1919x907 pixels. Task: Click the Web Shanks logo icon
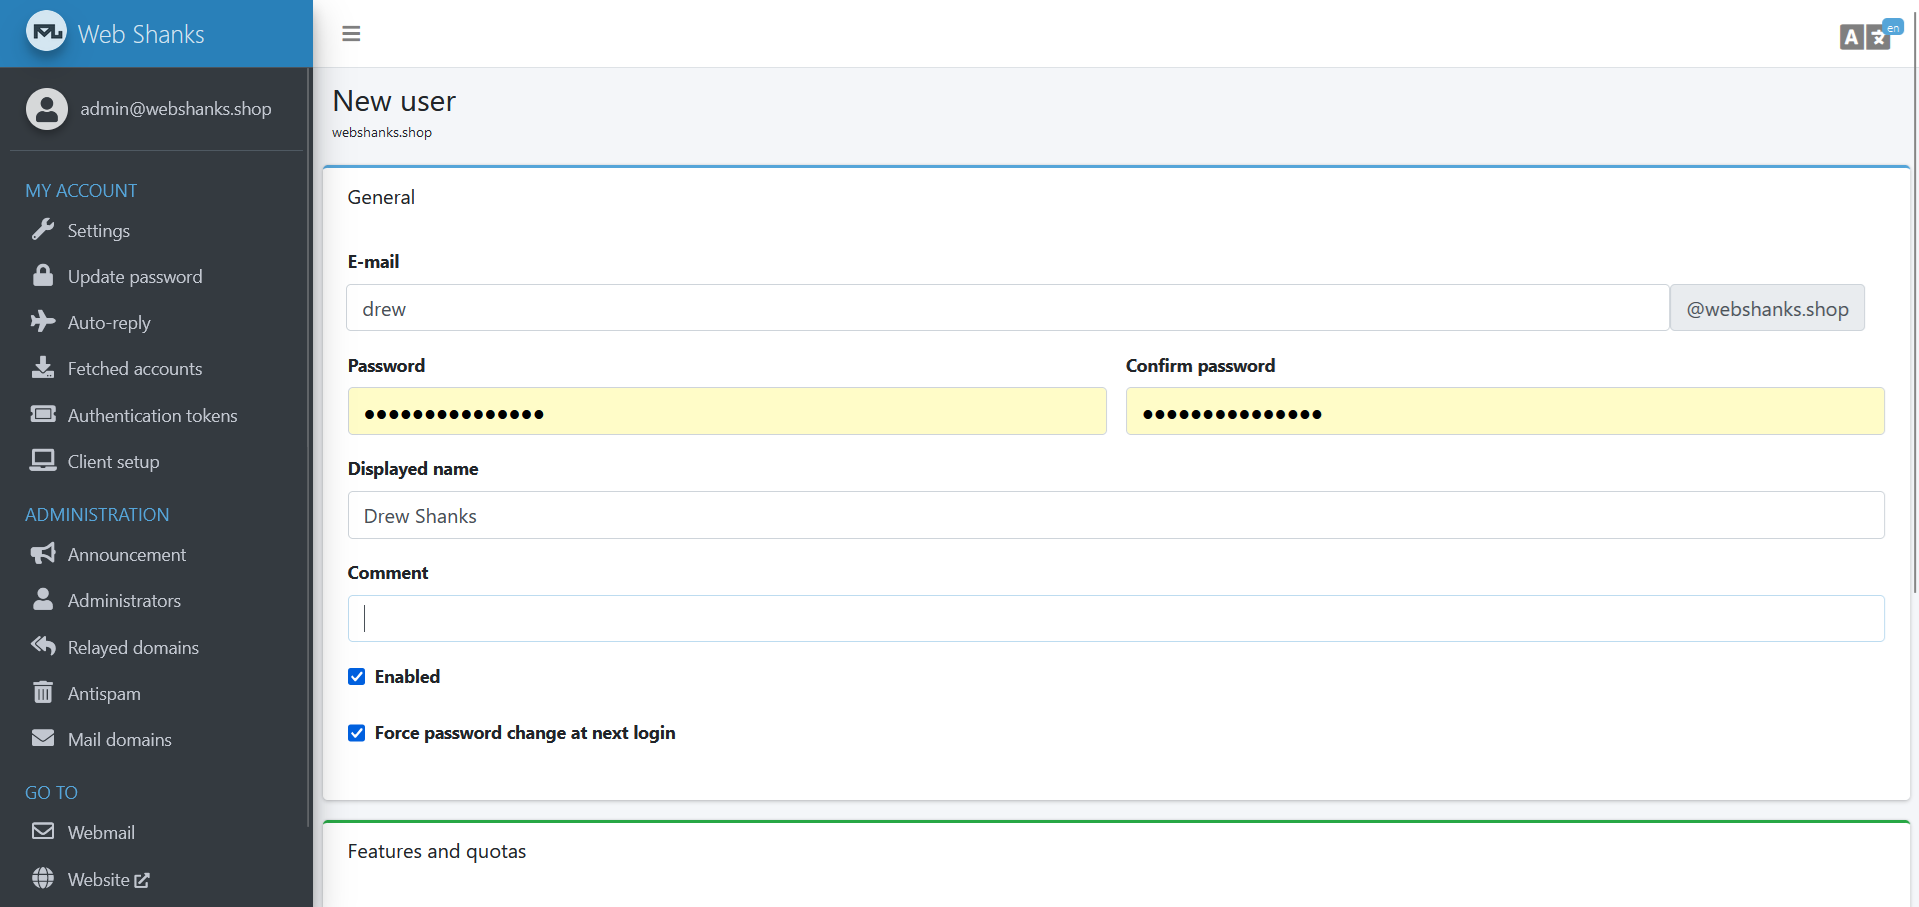(46, 32)
